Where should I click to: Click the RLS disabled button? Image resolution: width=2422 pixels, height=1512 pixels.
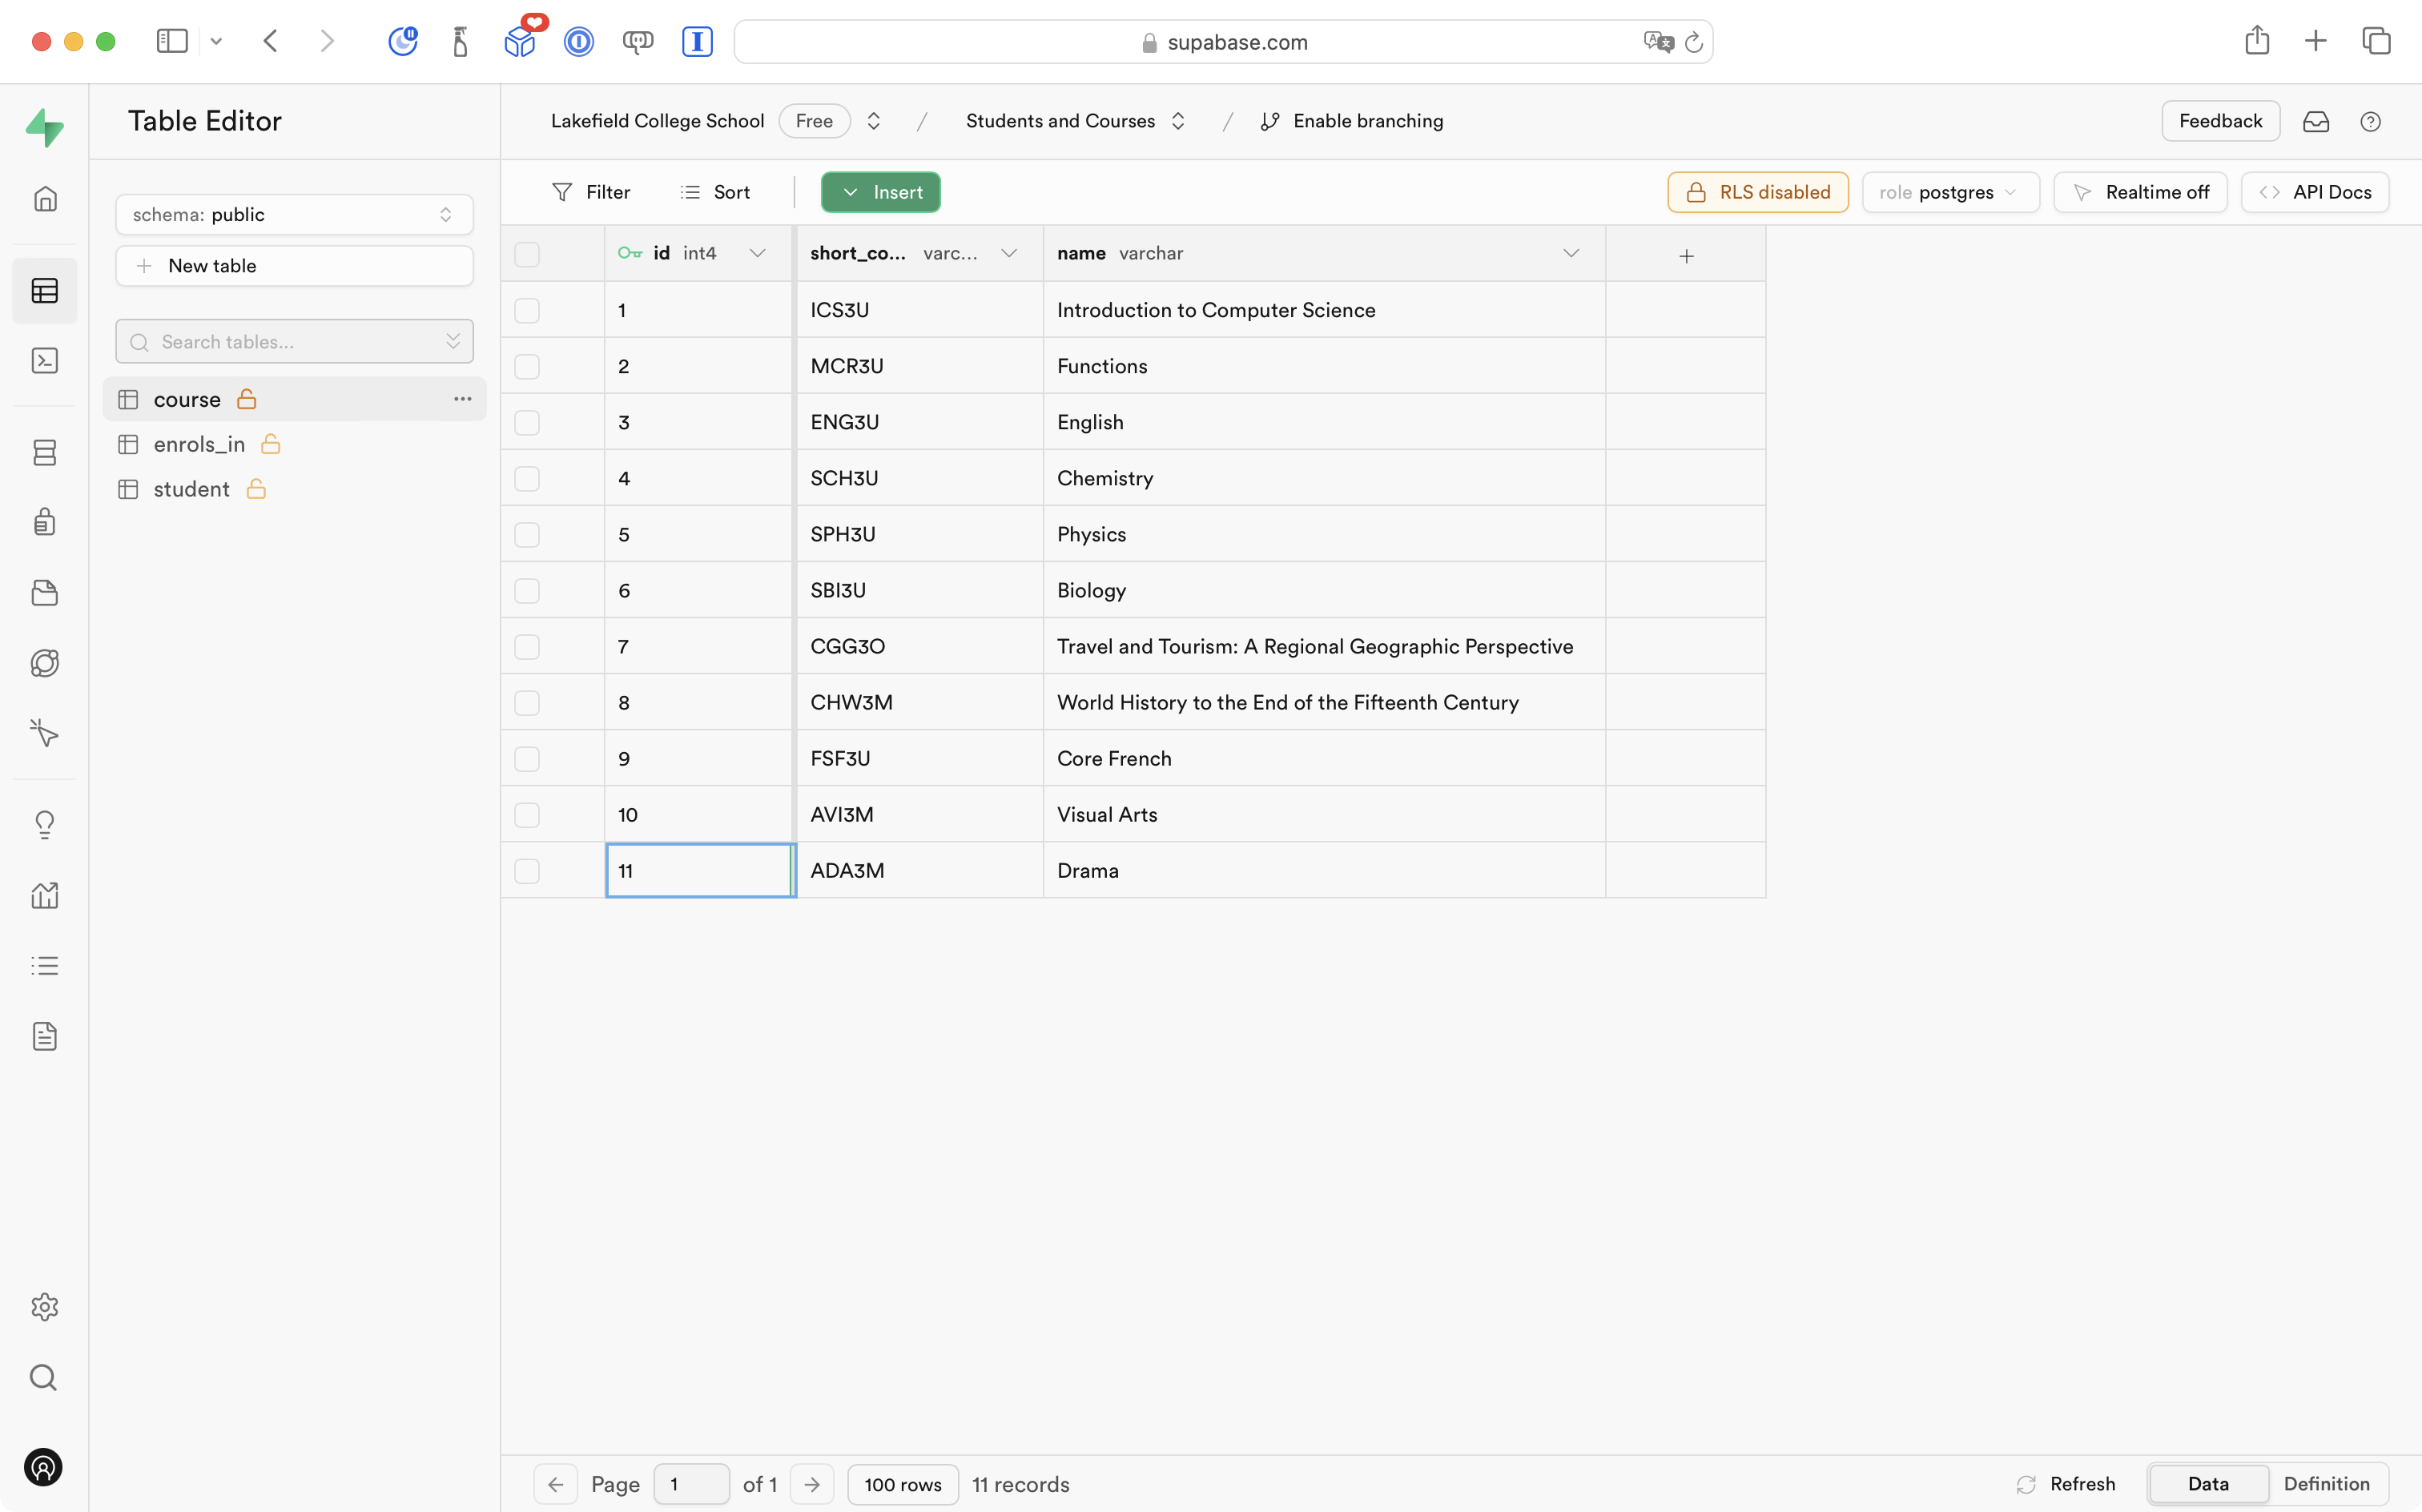[1758, 192]
